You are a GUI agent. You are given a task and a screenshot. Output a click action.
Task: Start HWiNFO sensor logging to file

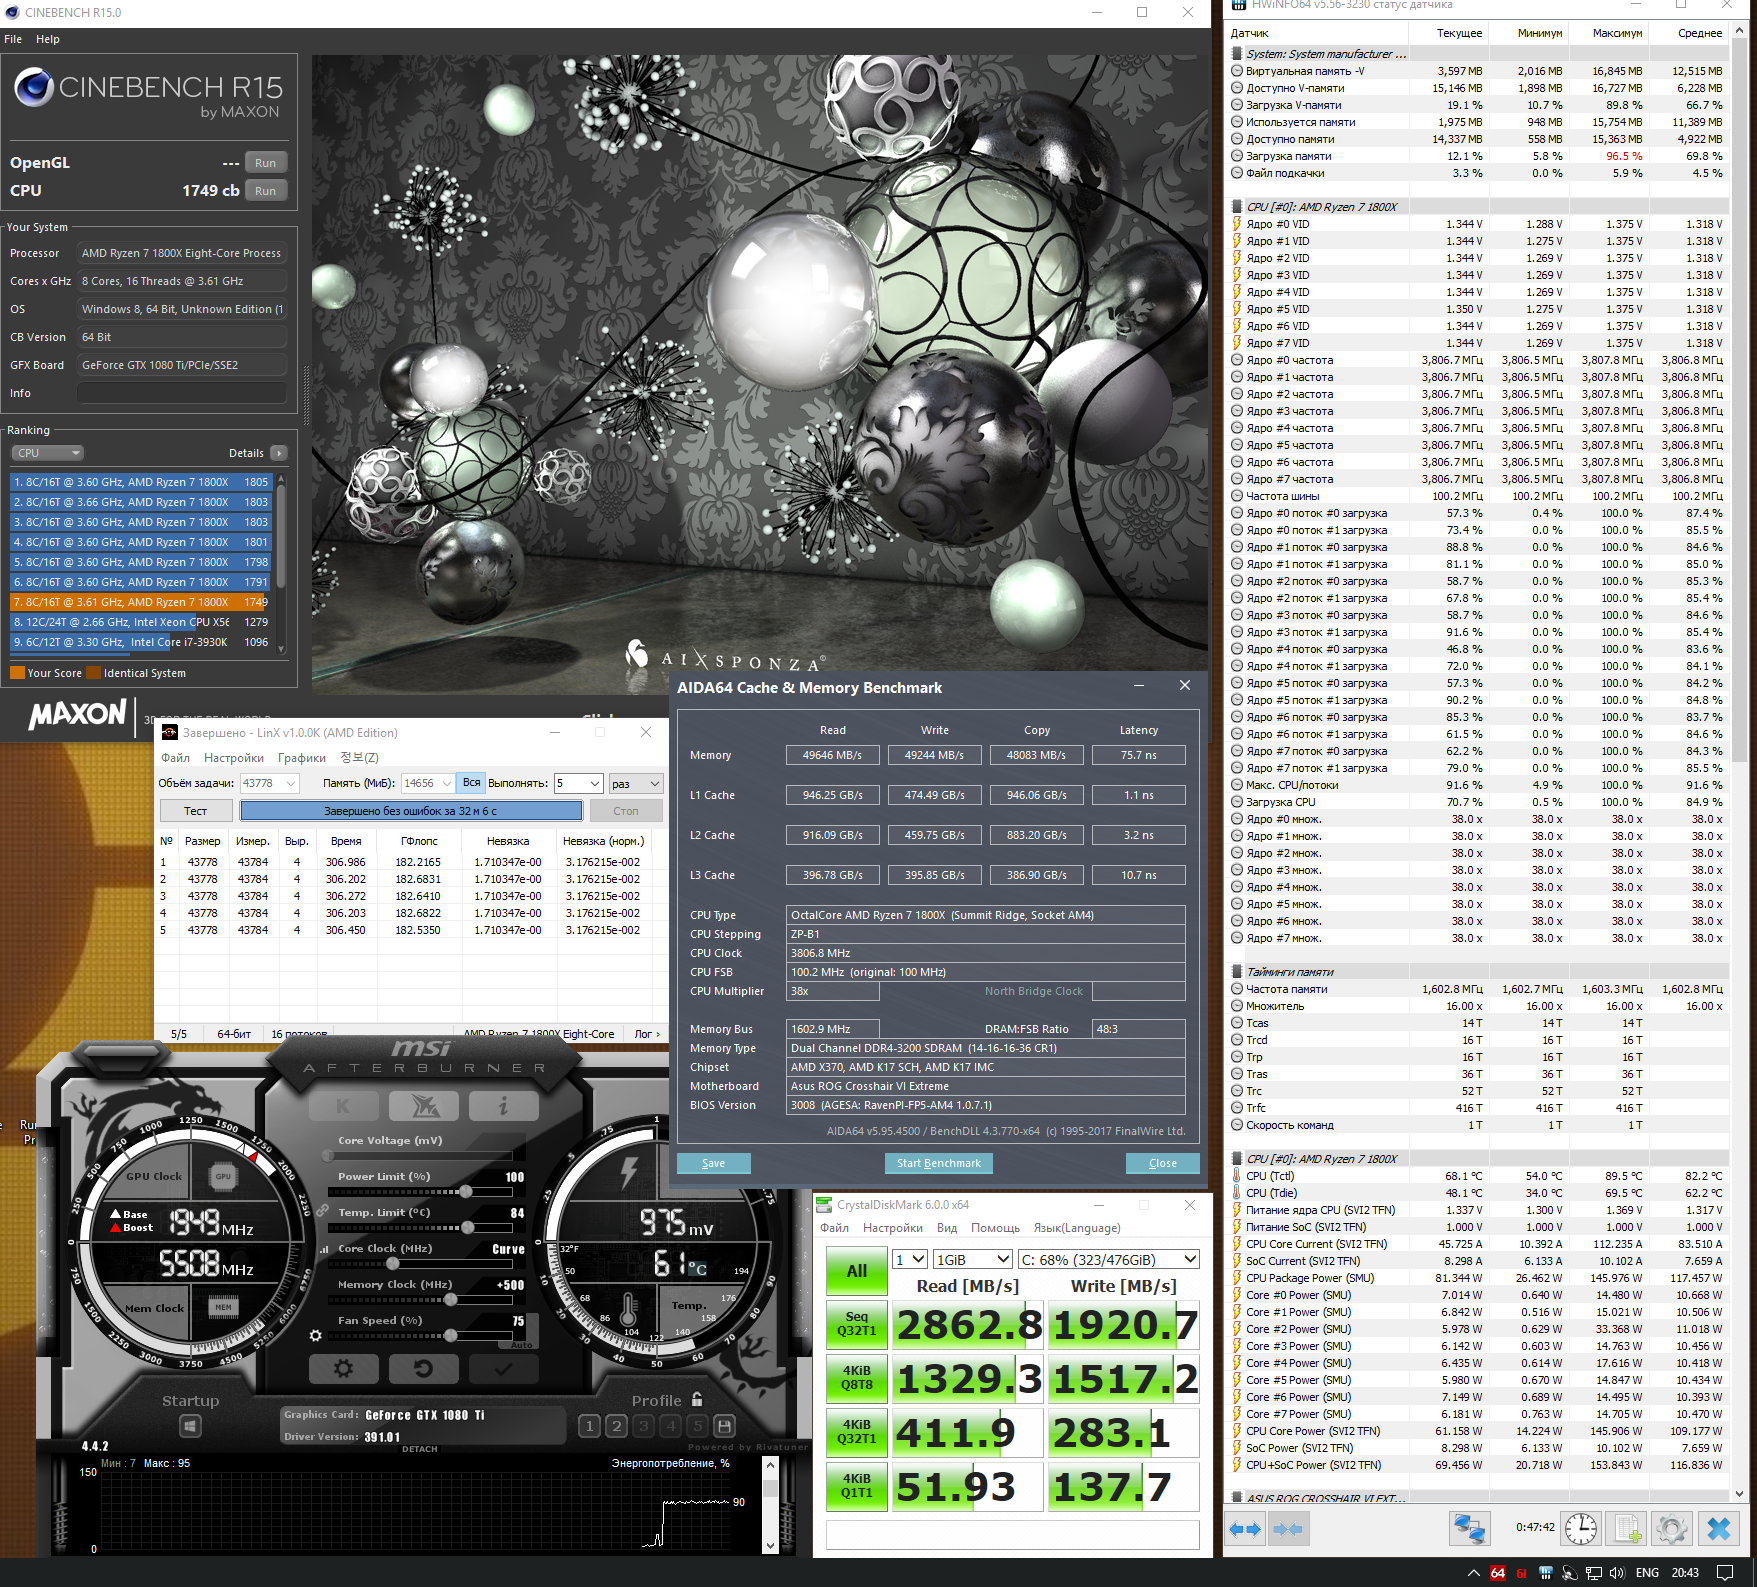[x=1627, y=1529]
